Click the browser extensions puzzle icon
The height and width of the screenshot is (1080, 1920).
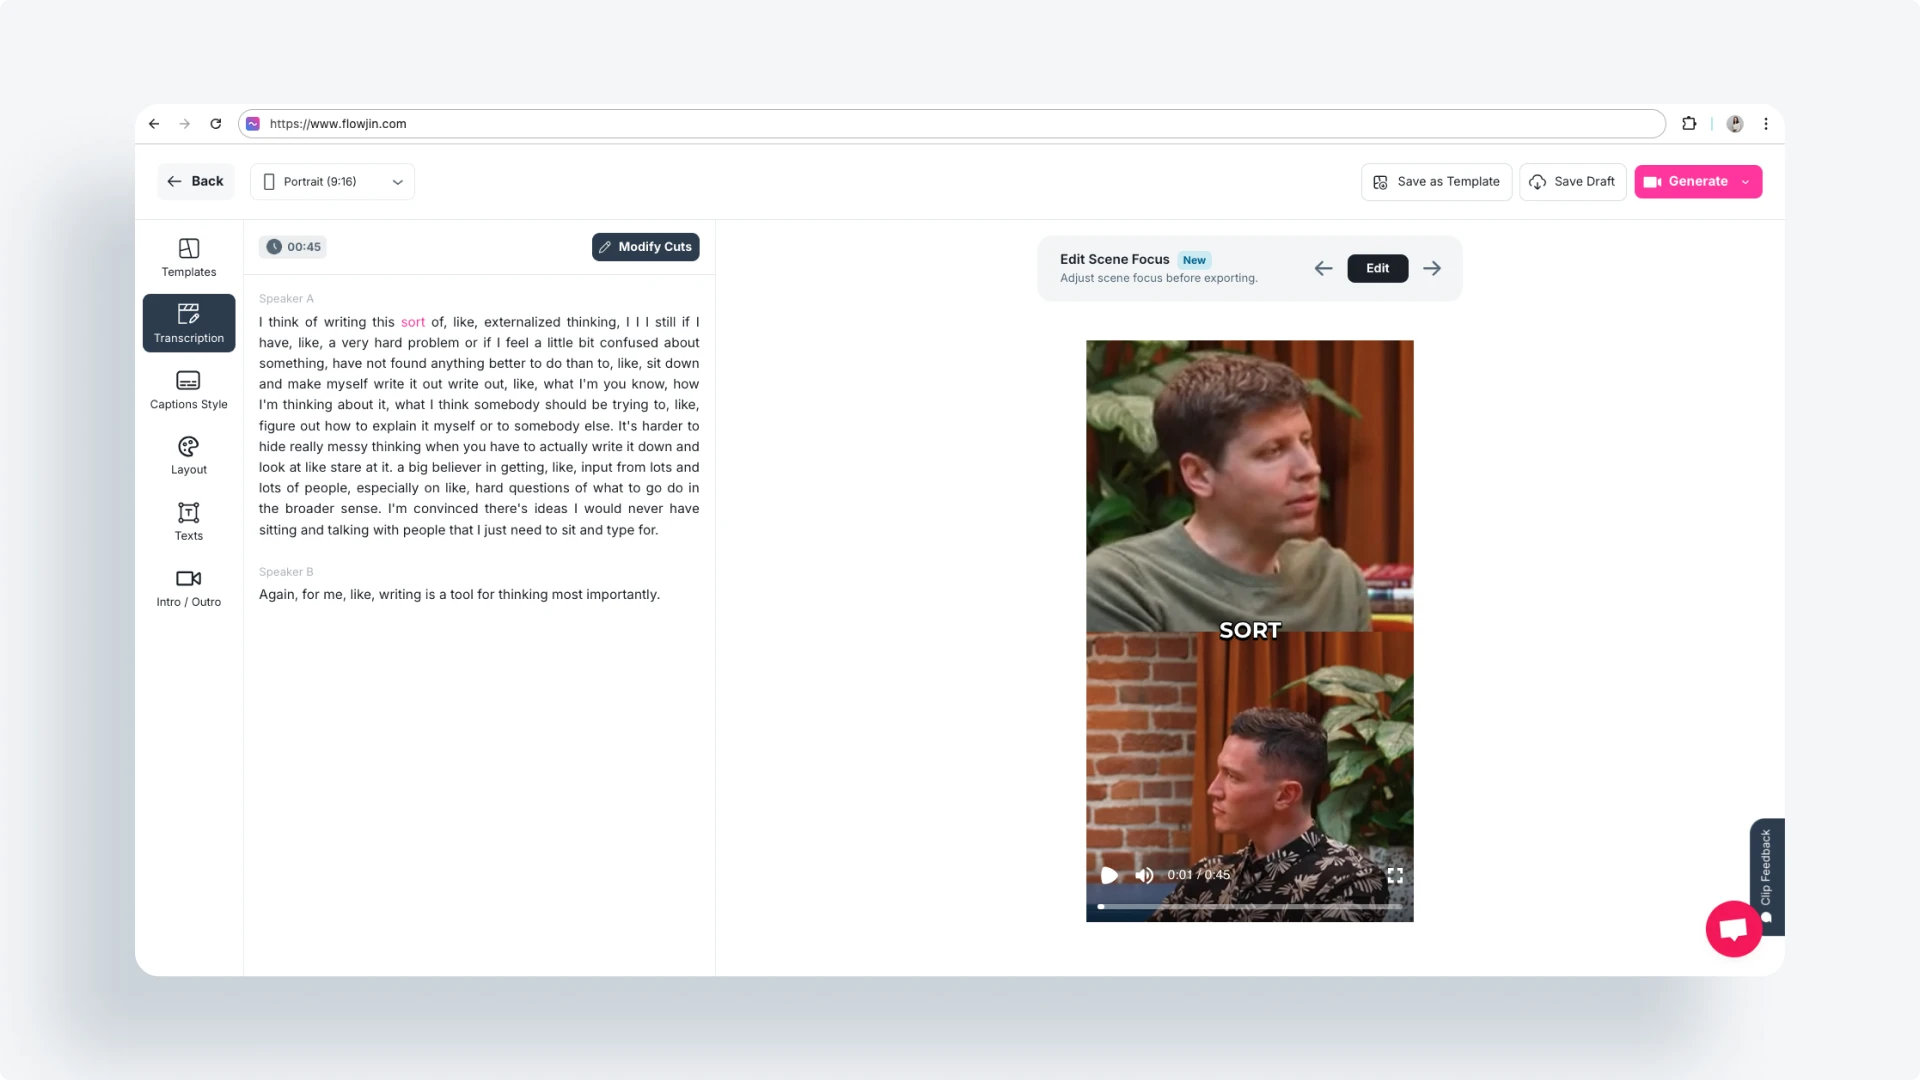pos(1689,123)
